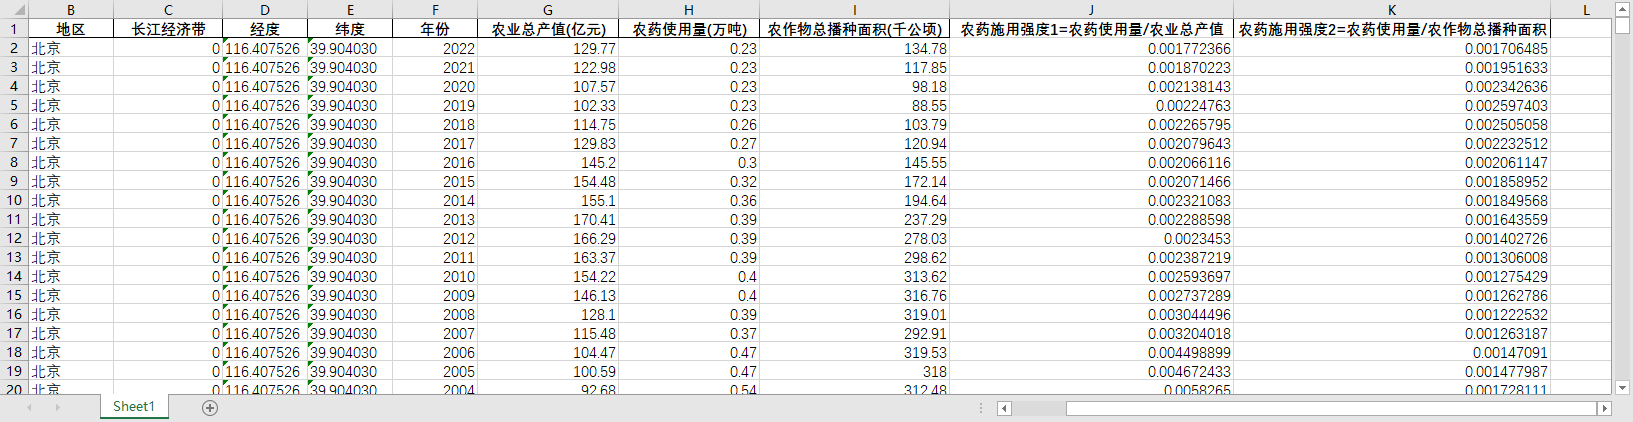Select longitude cell 116.407526 in row 7
The width and height of the screenshot is (1633, 422).
click(265, 143)
